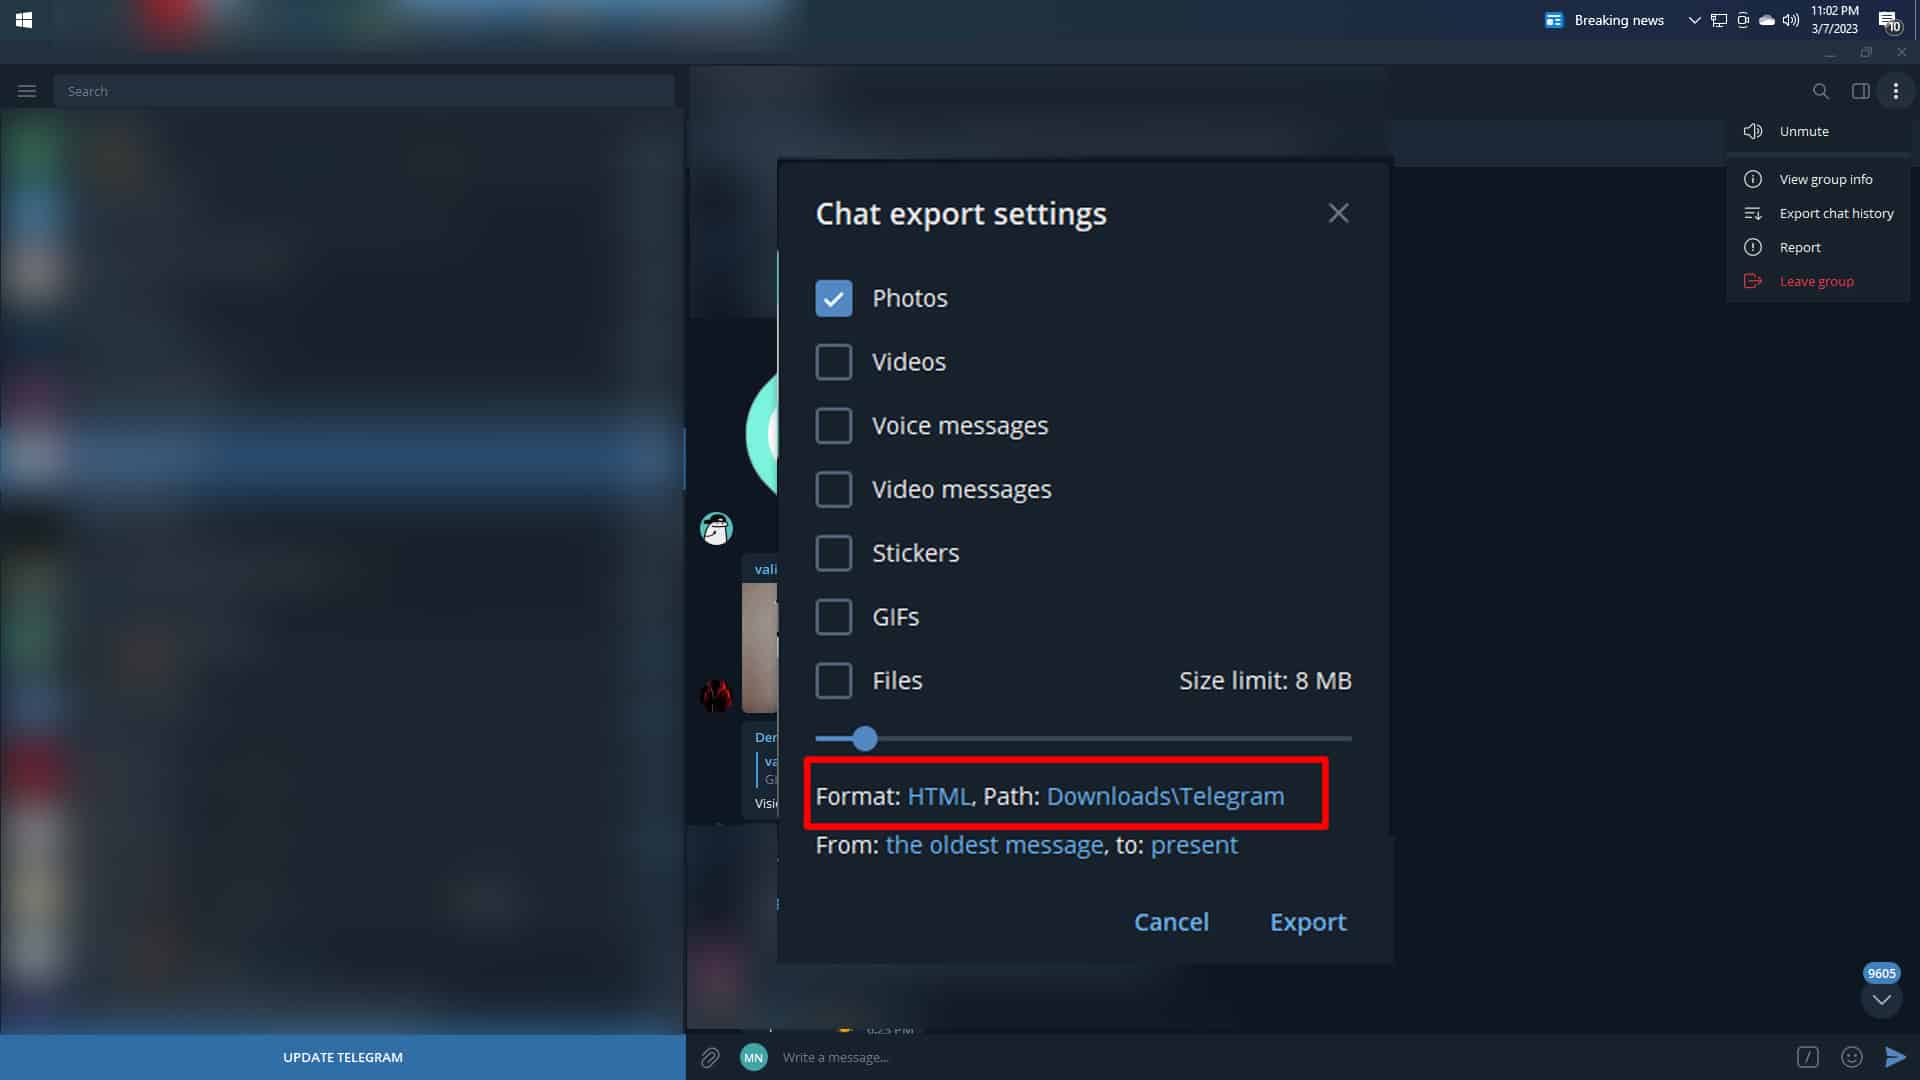Enable the Photos checkbox

click(x=833, y=298)
